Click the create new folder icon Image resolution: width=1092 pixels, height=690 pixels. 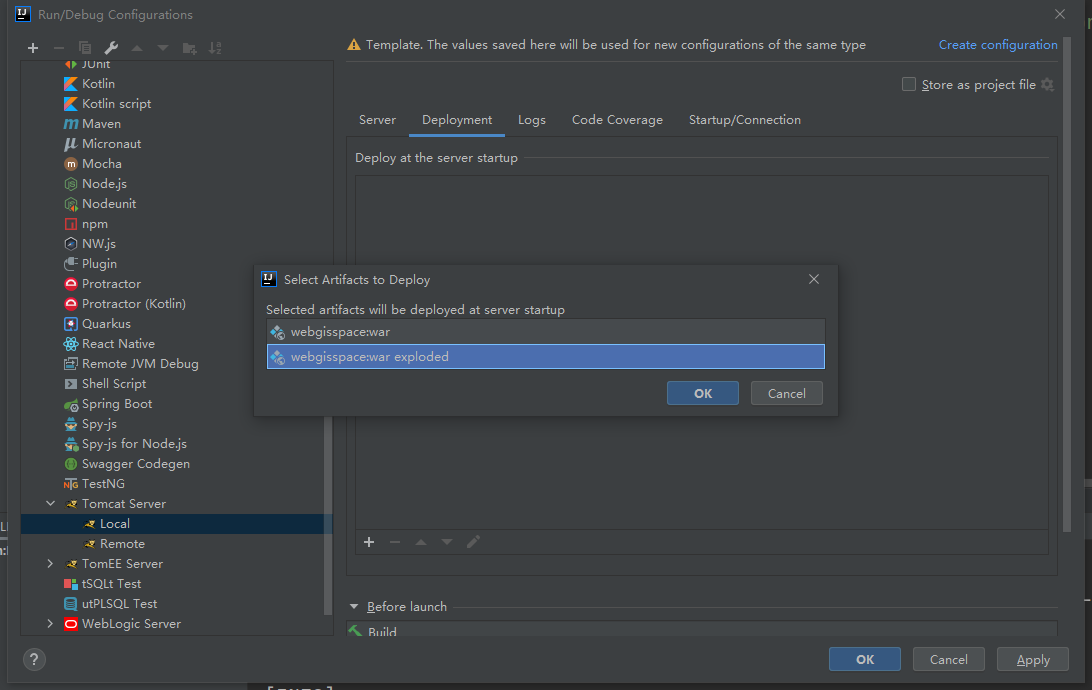point(189,48)
